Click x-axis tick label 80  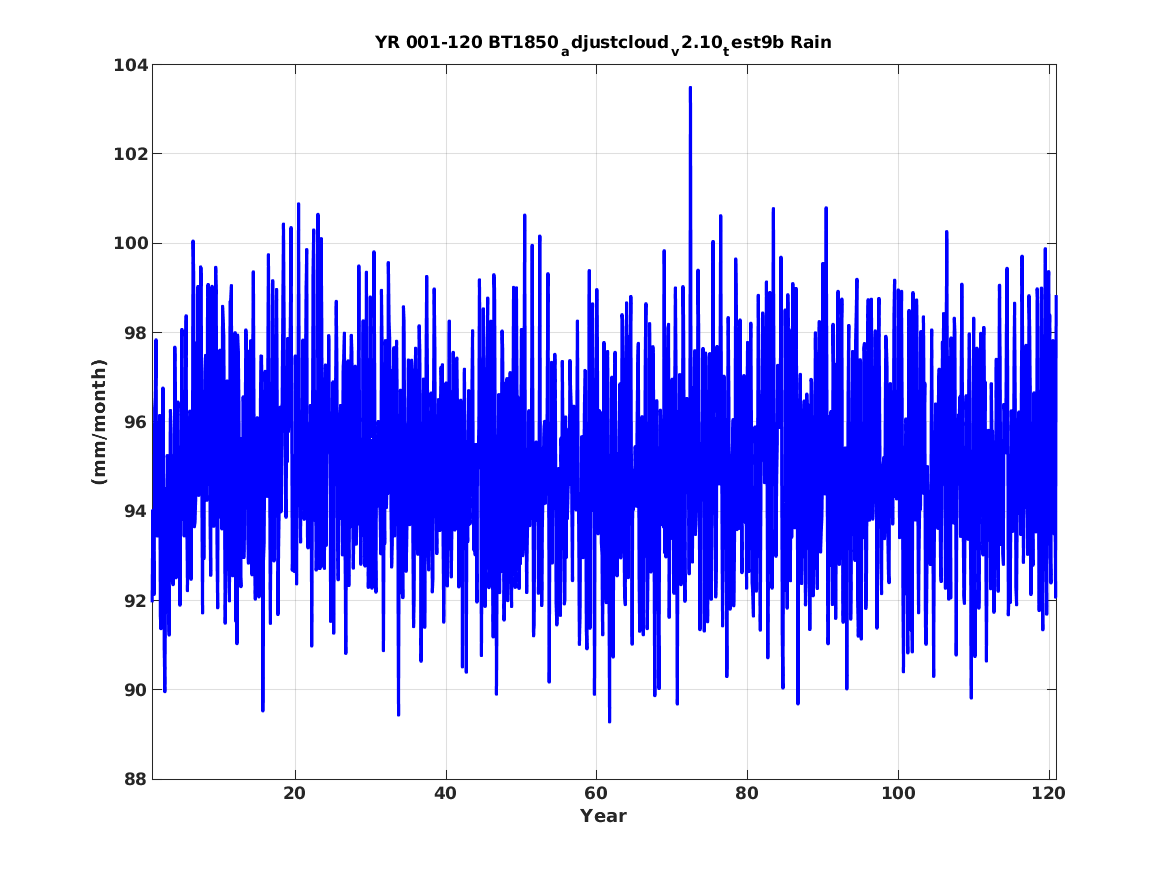coord(746,793)
